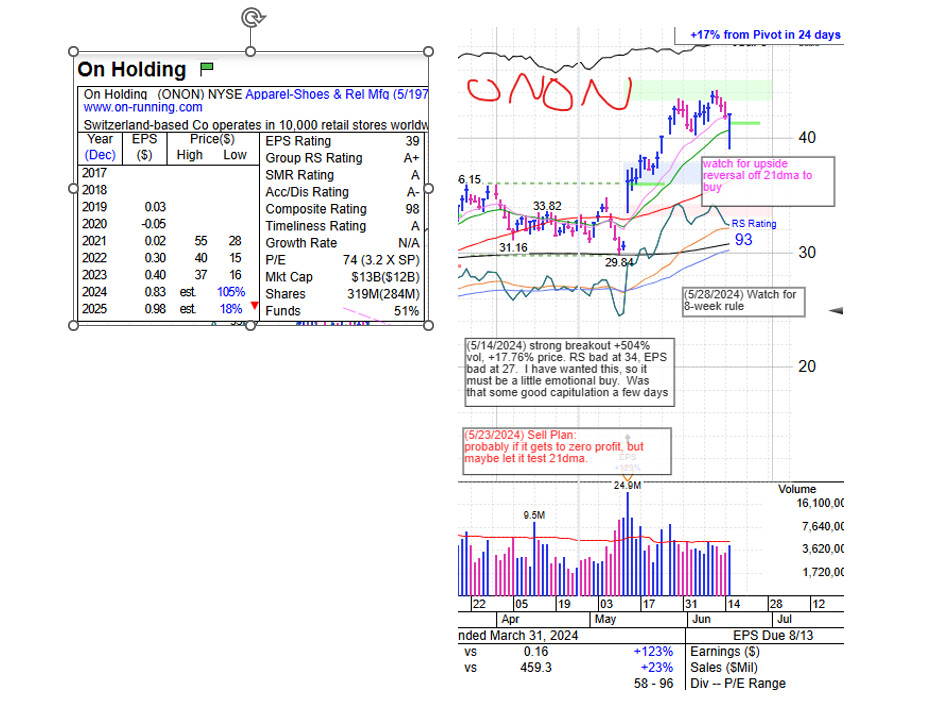950x720 pixels.
Task: Click the top-right handle of the selected image
Action: pyautogui.click(x=428, y=52)
